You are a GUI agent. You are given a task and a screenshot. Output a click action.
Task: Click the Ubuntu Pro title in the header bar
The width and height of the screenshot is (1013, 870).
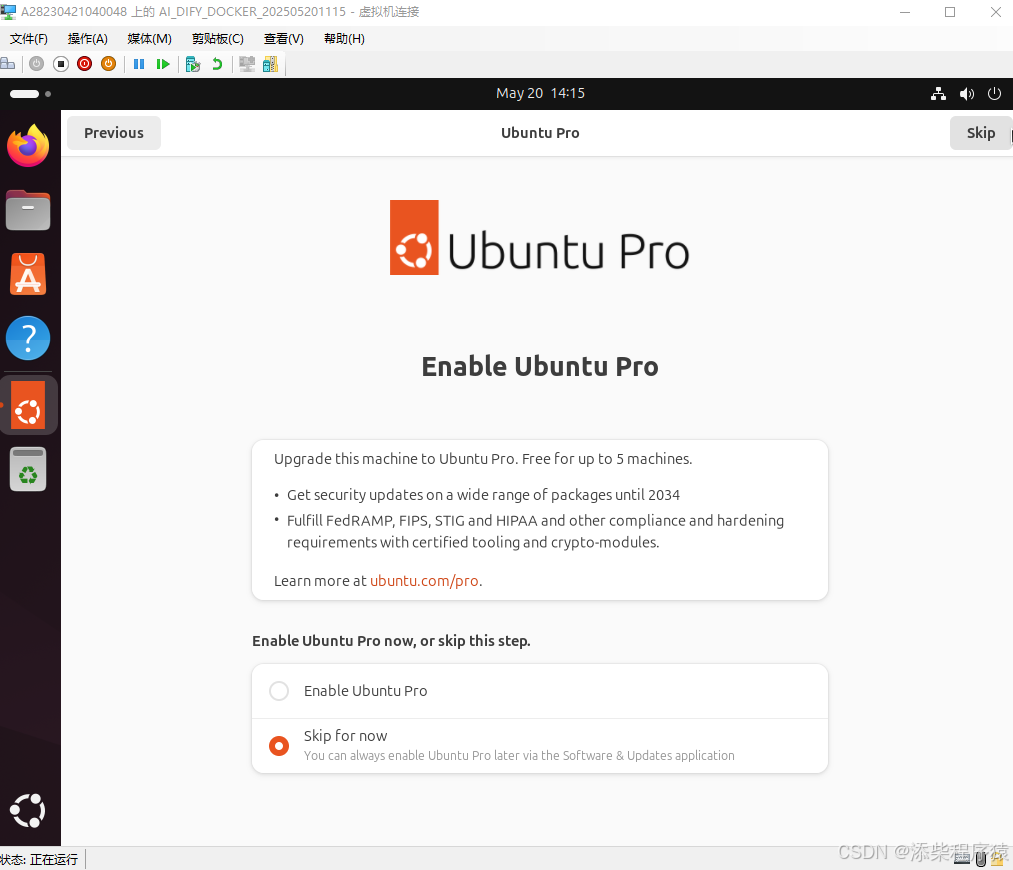click(x=540, y=133)
